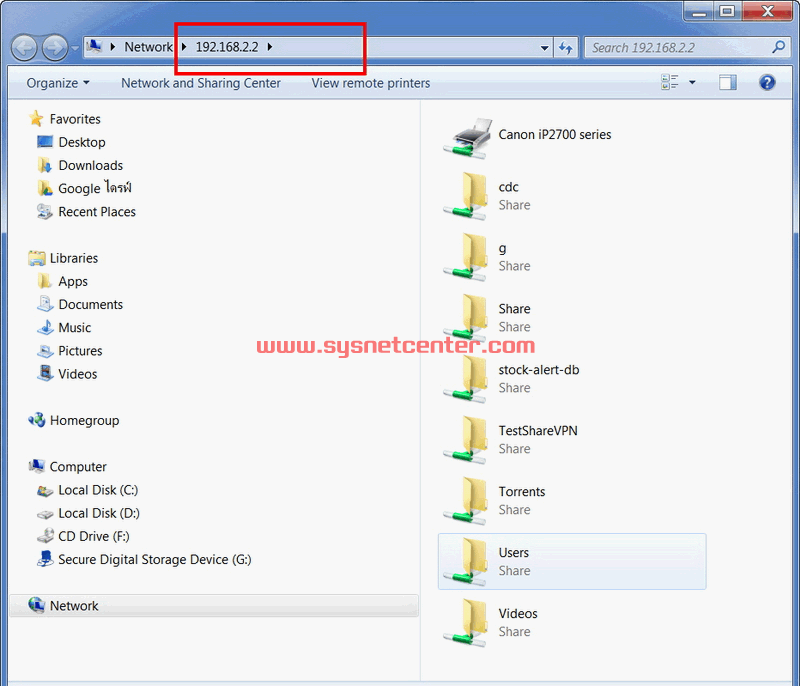Select Recent Places under Favorites
Viewport: 800px width, 686px height.
[x=97, y=212]
